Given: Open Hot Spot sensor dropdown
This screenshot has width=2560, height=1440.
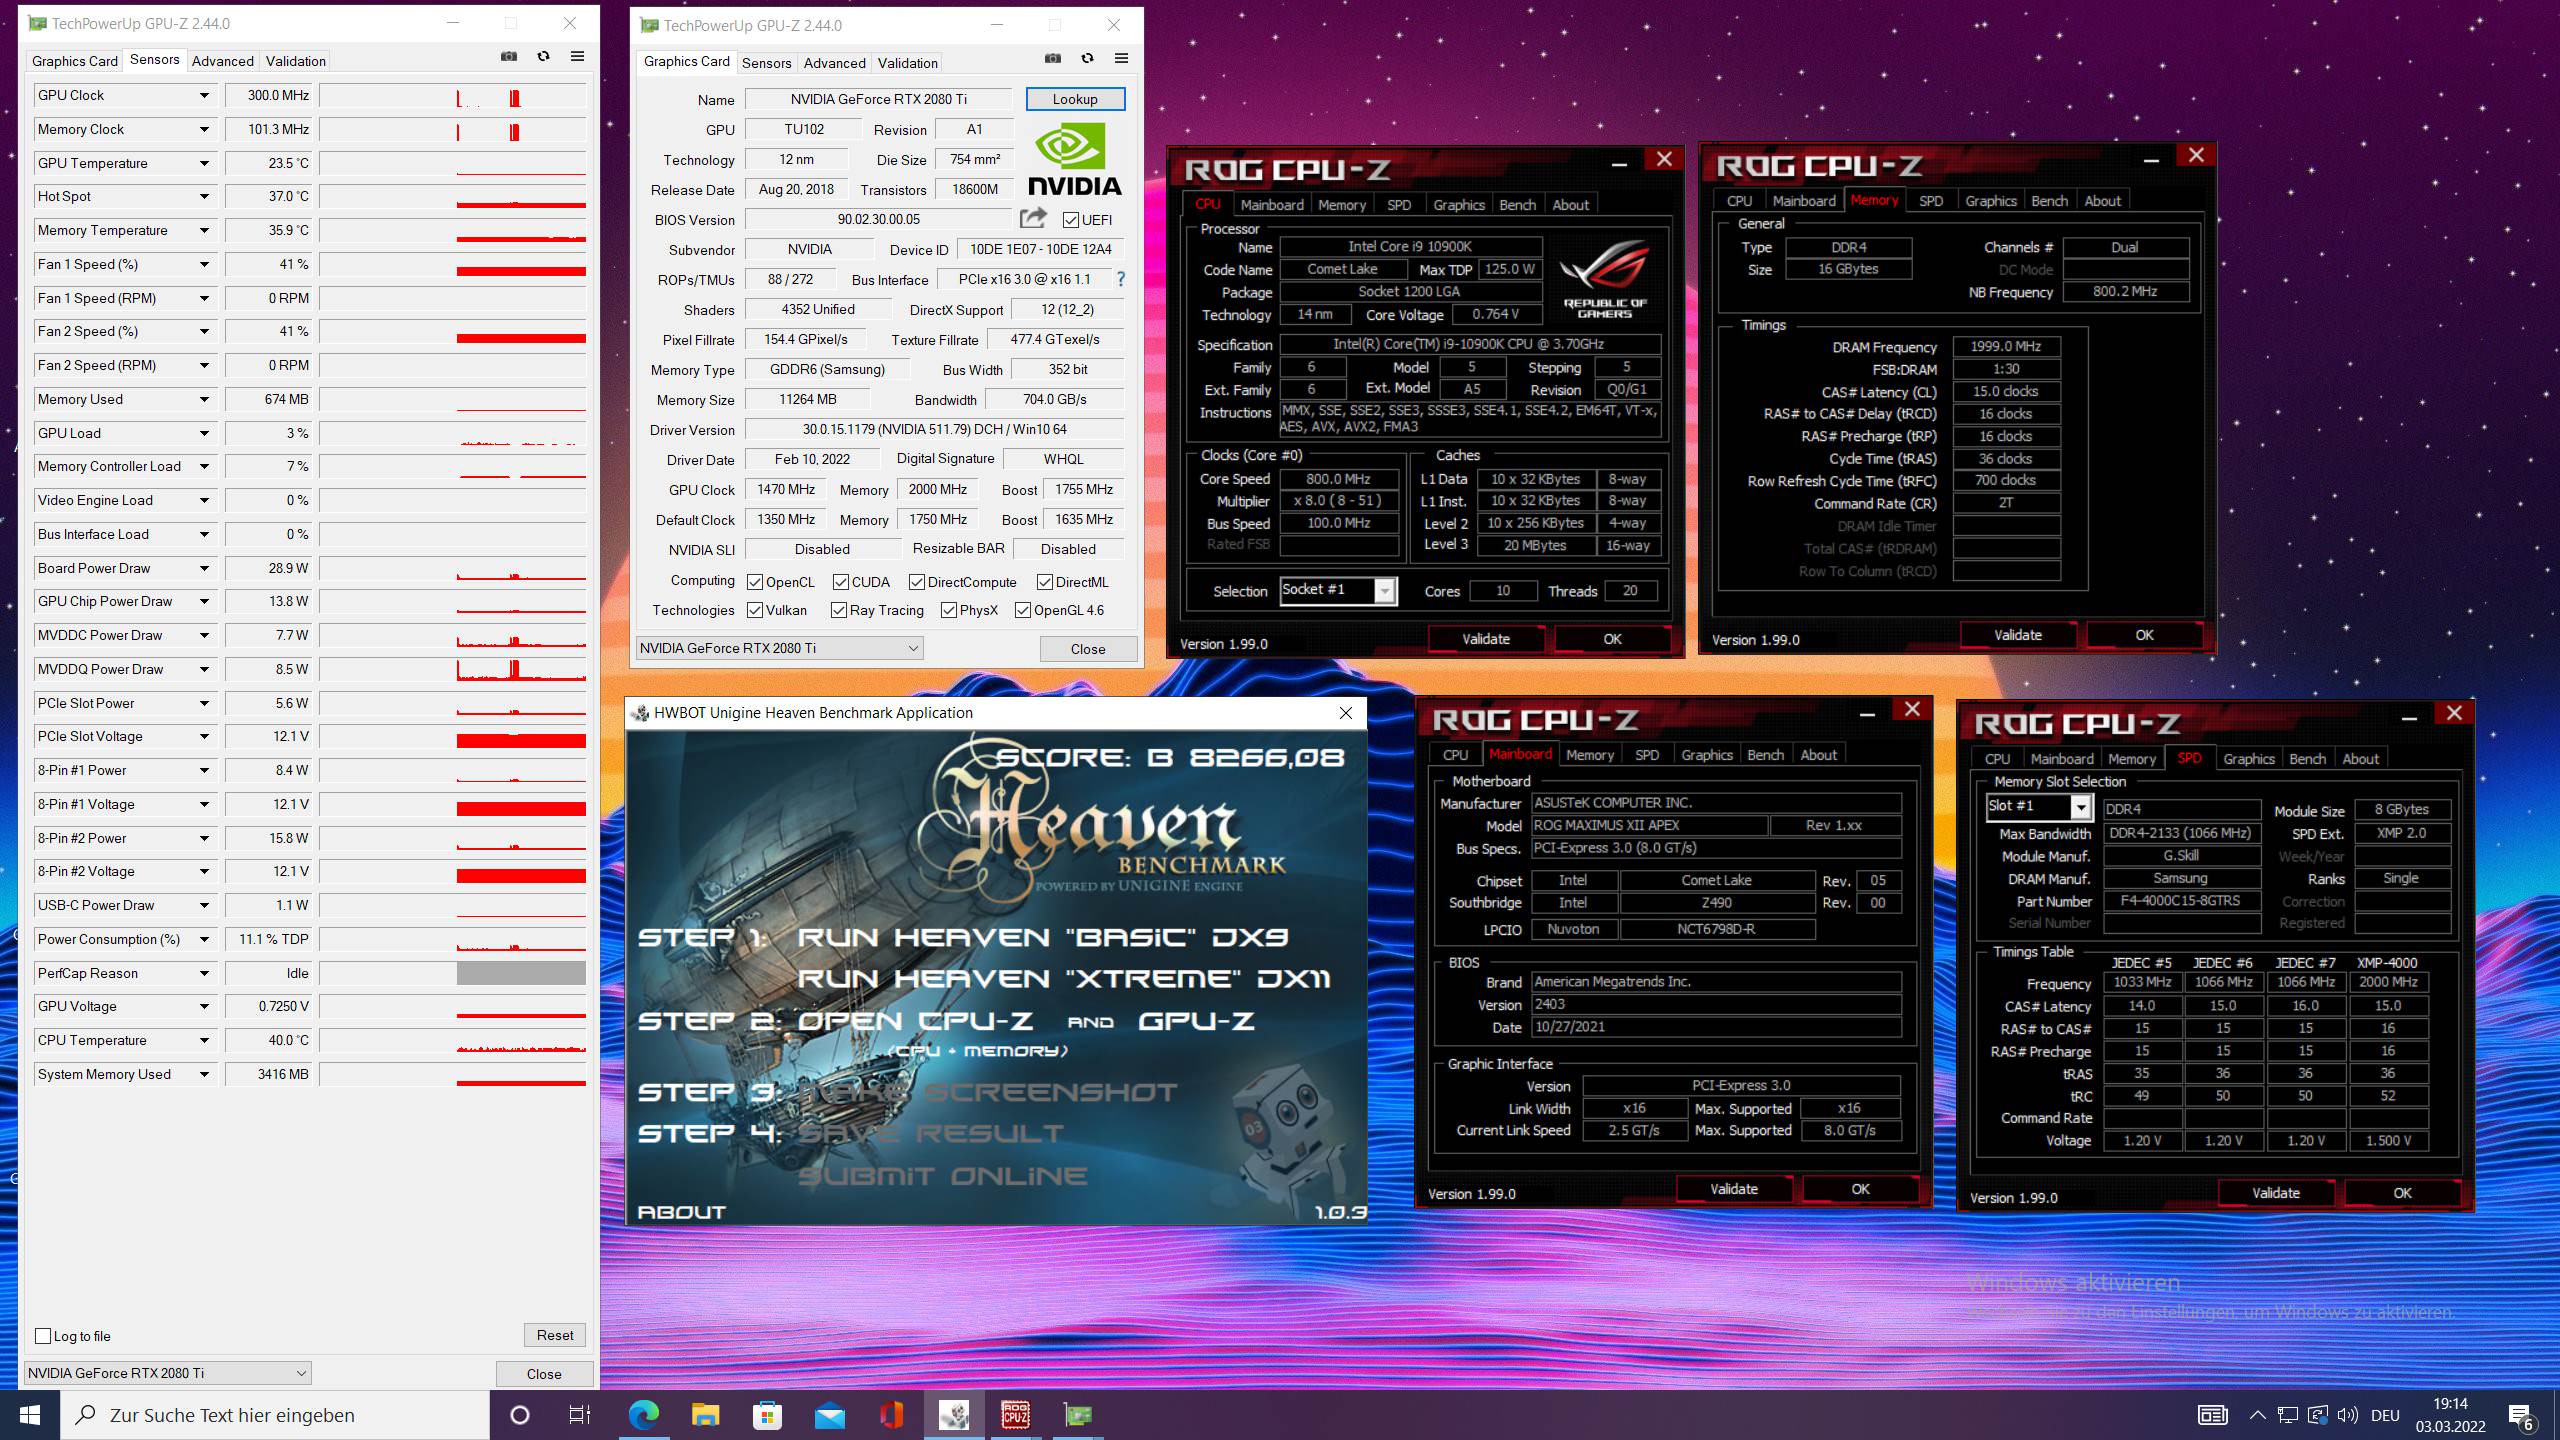Looking at the screenshot, I should pos(204,196).
